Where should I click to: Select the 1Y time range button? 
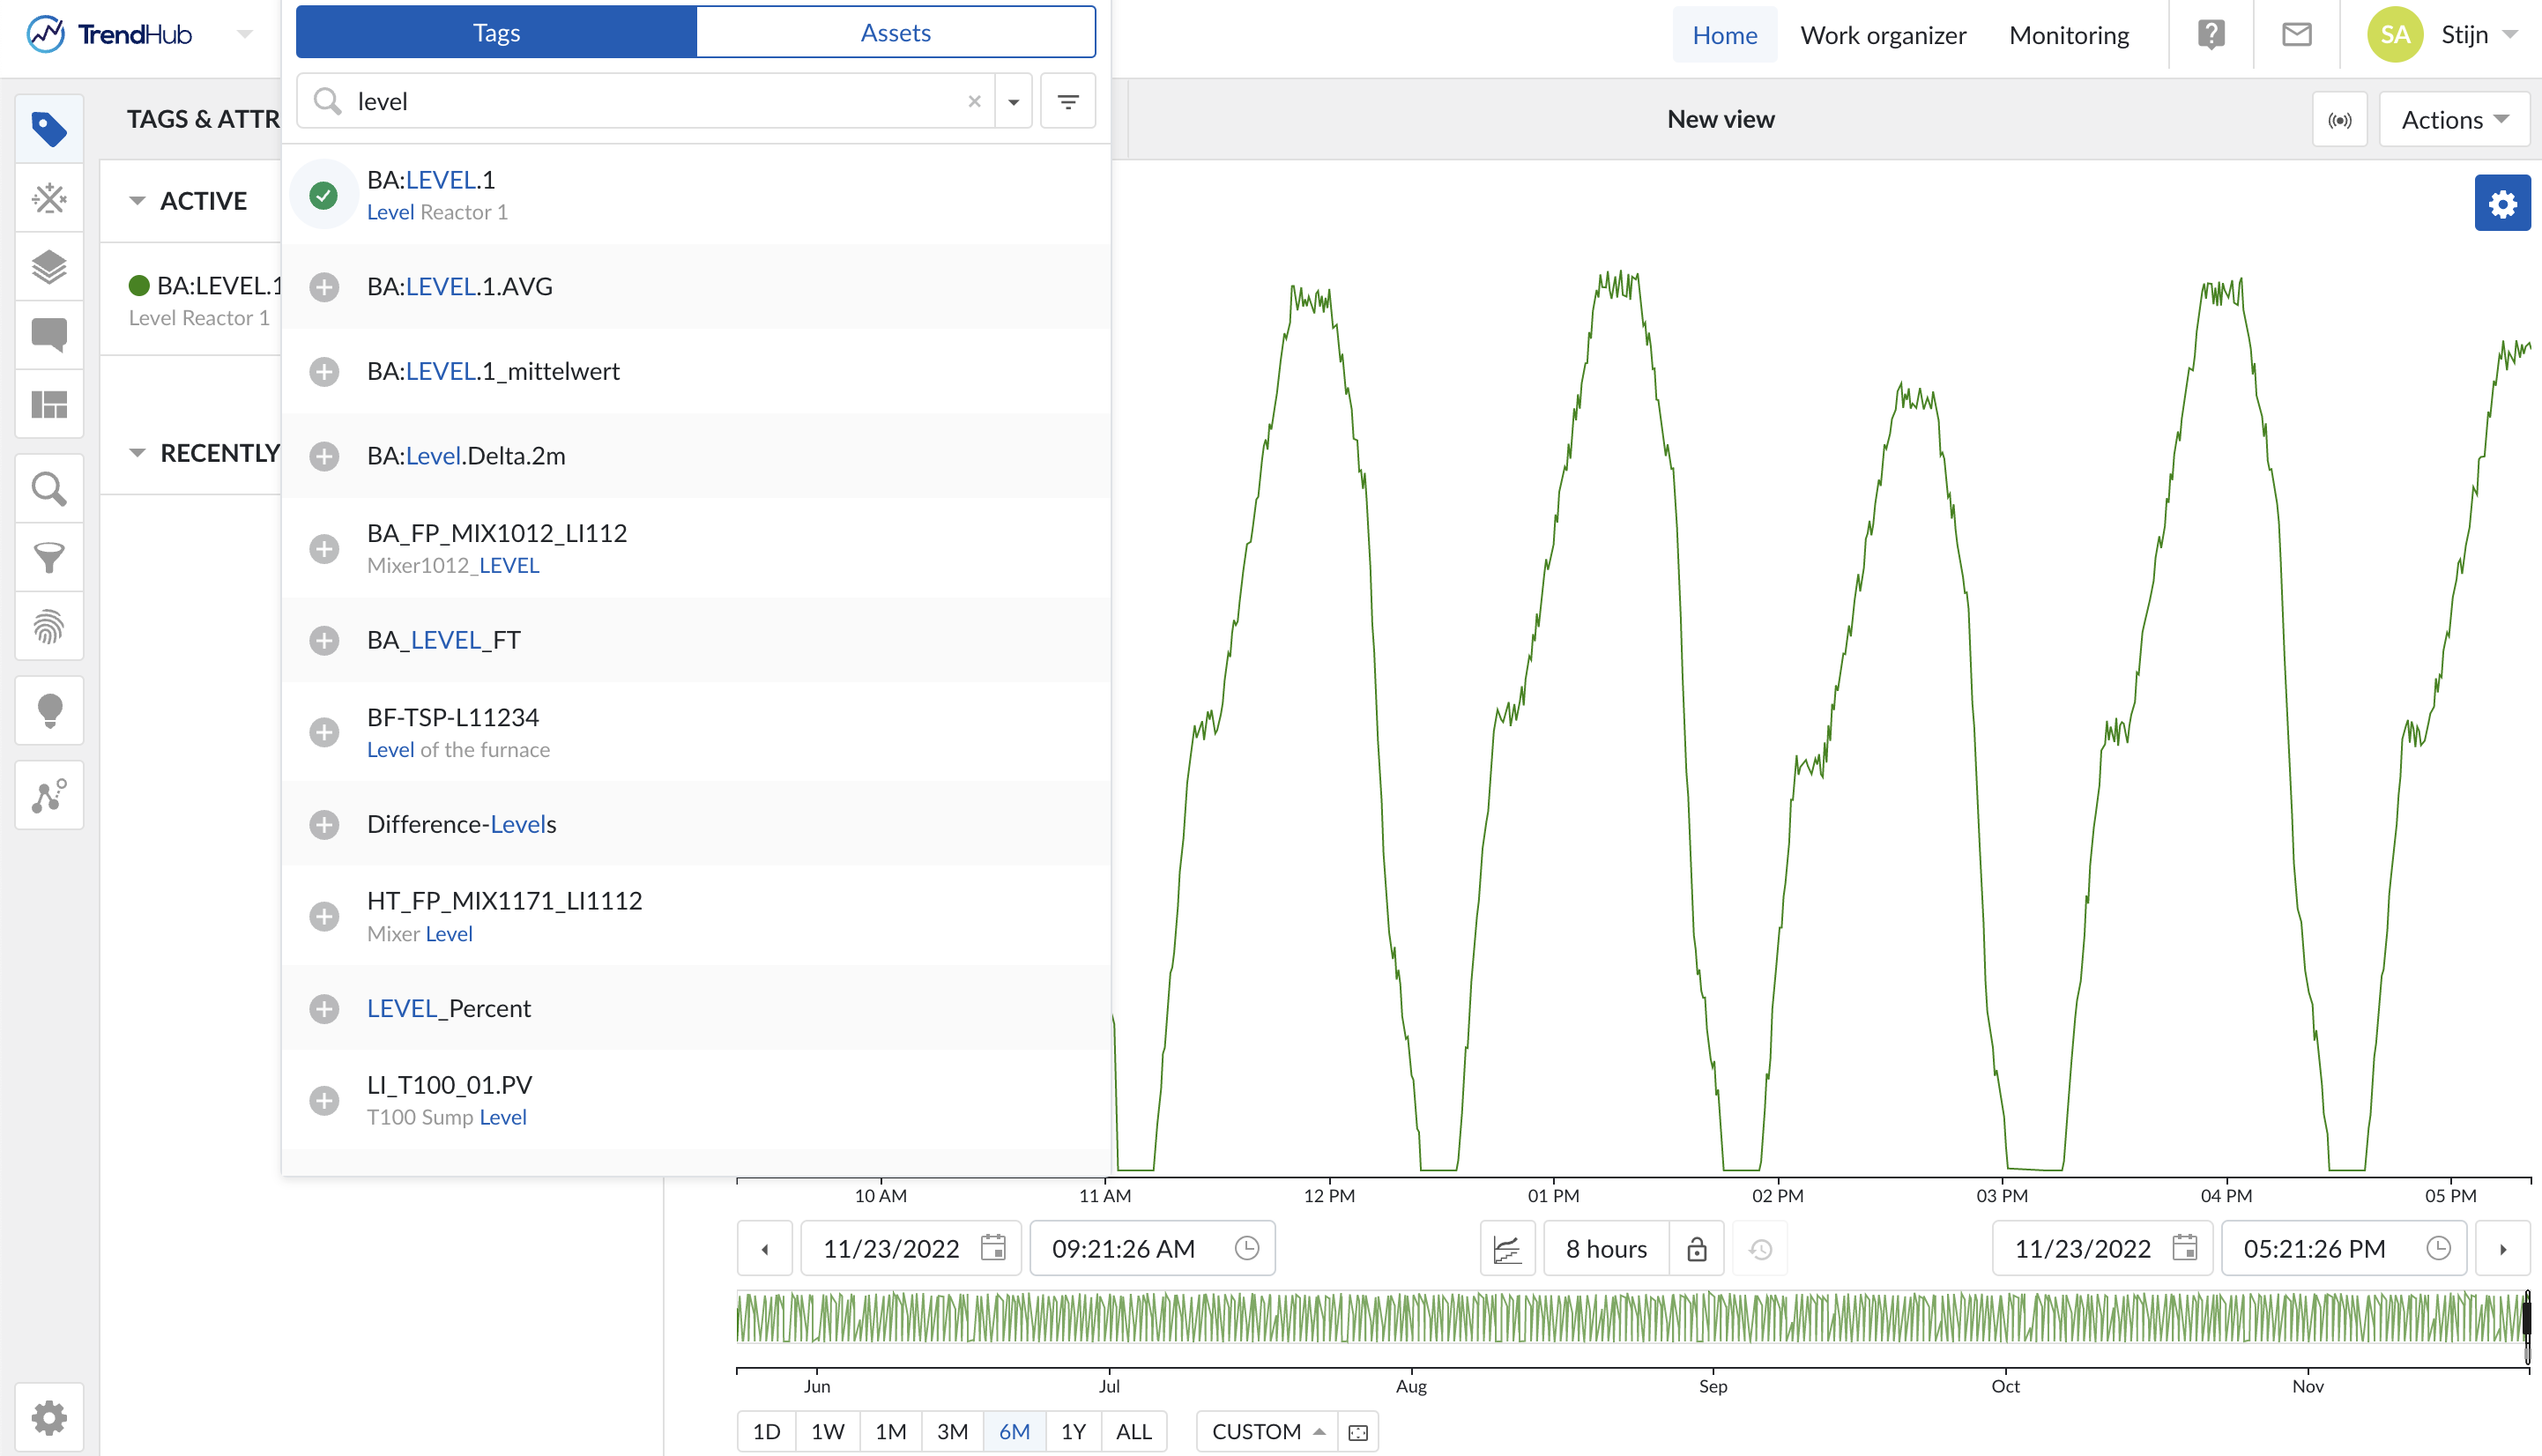click(1072, 1431)
